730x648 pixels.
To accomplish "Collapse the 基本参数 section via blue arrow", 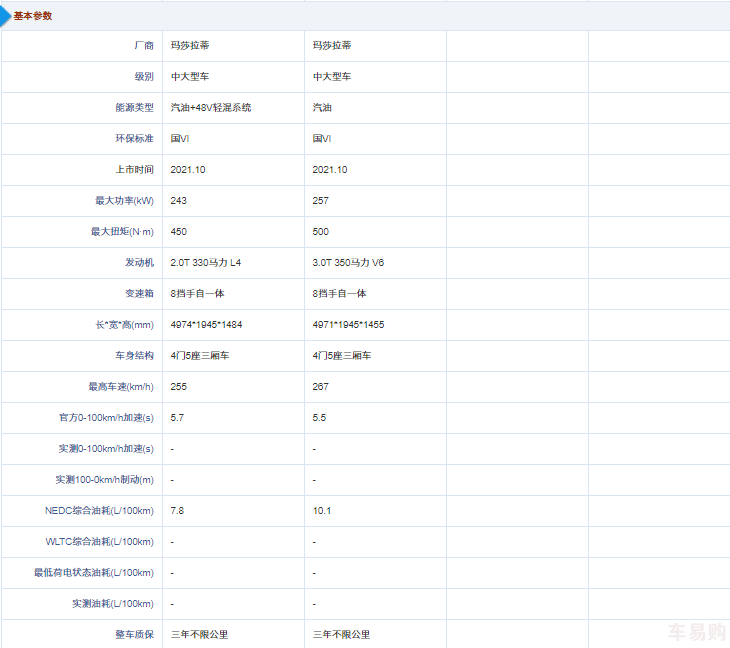I will coord(5,16).
